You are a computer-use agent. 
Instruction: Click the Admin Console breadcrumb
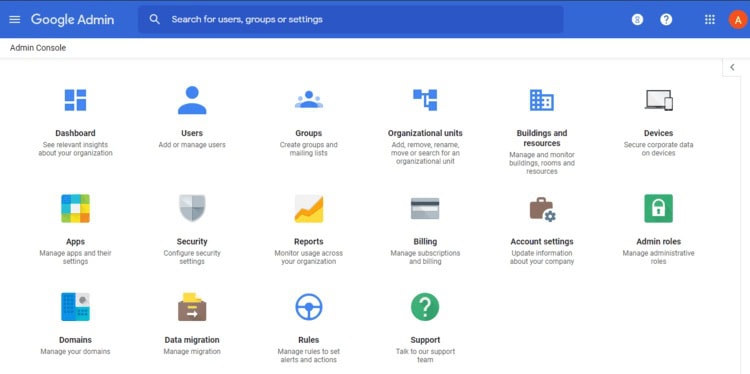[x=38, y=48]
